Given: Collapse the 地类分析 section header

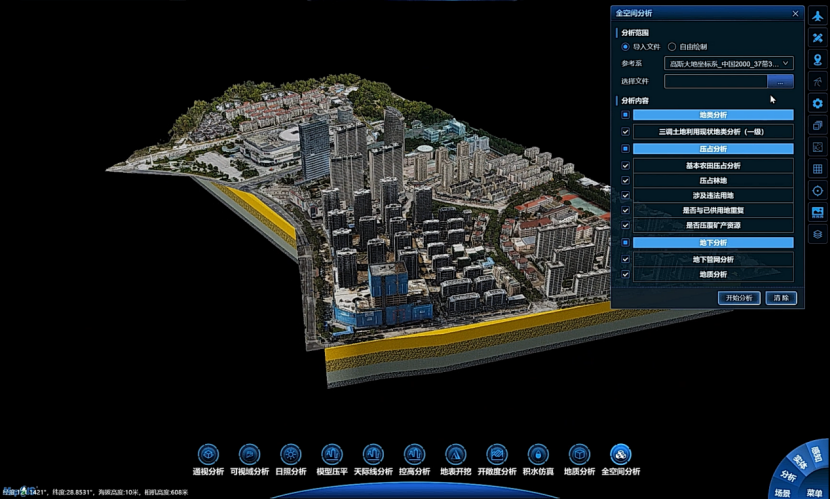Looking at the screenshot, I should point(713,115).
